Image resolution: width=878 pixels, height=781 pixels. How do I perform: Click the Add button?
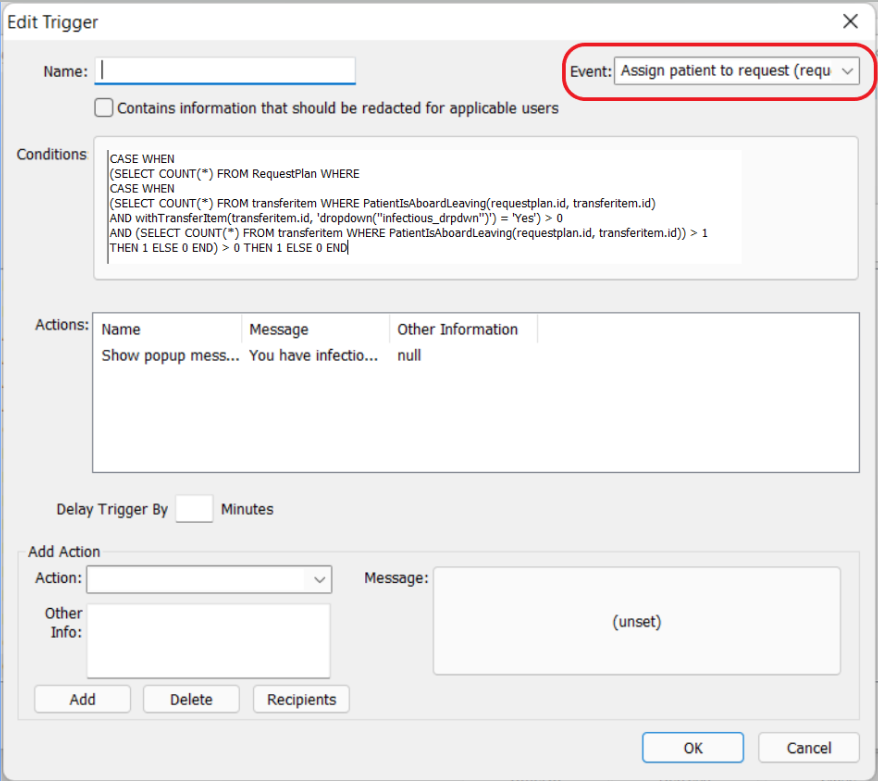(82, 699)
